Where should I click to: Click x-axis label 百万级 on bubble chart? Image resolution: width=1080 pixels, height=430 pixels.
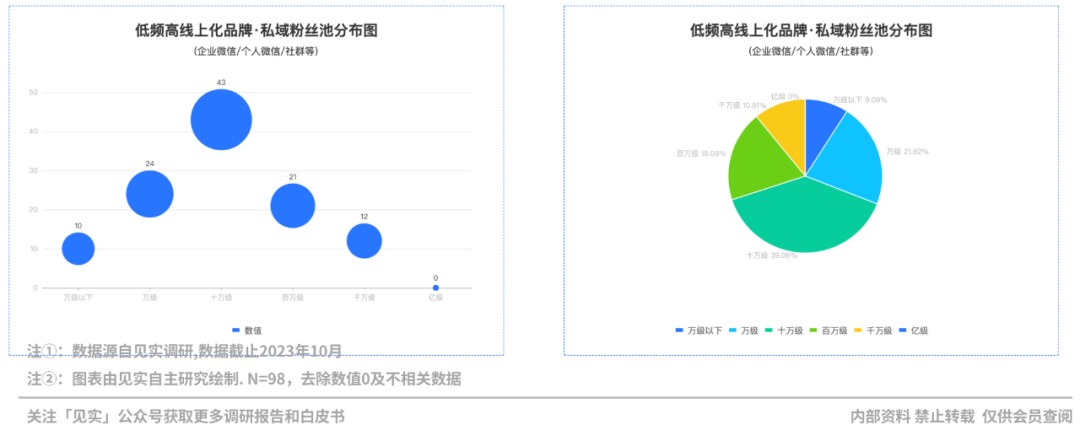tap(293, 298)
